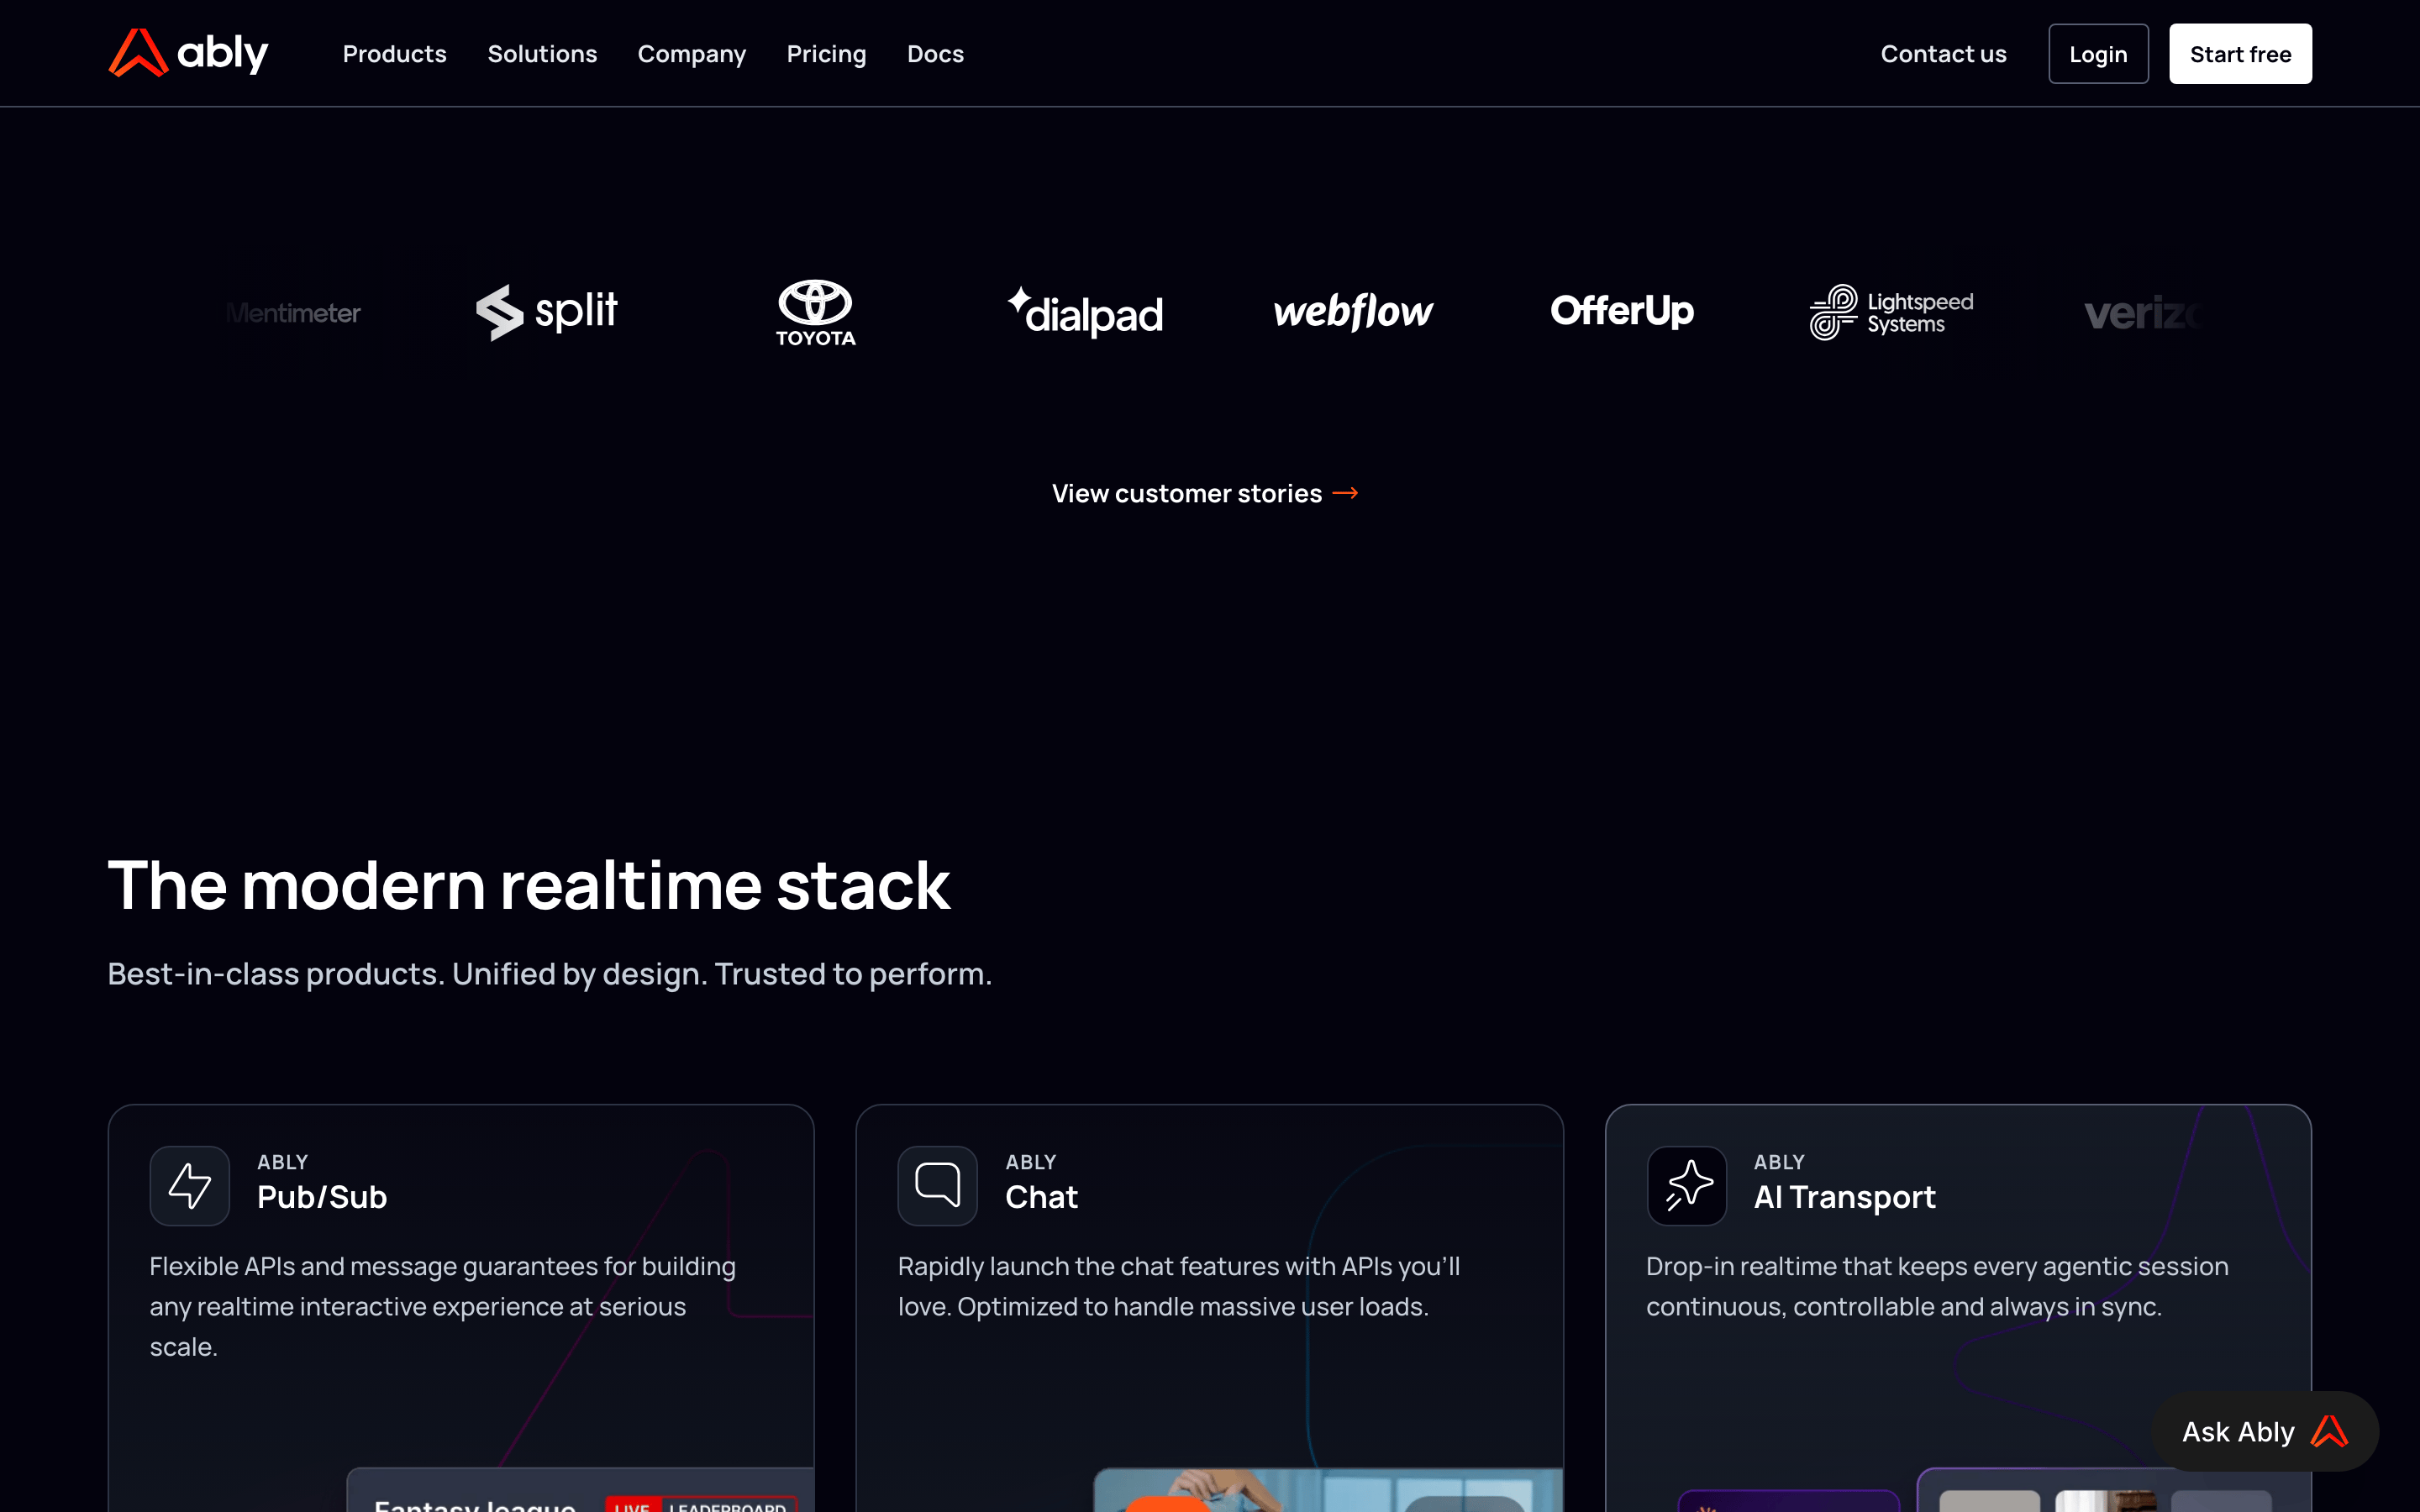Go to the Pricing page
The height and width of the screenshot is (1512, 2420).
pyautogui.click(x=826, y=54)
